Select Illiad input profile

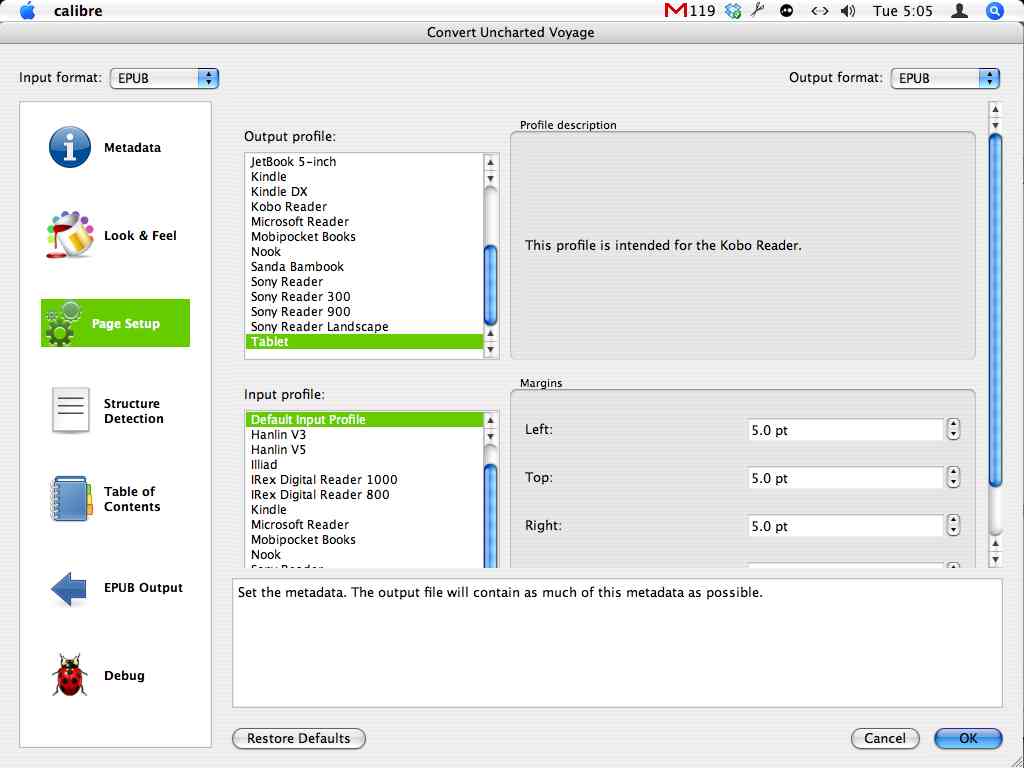tap(364, 464)
